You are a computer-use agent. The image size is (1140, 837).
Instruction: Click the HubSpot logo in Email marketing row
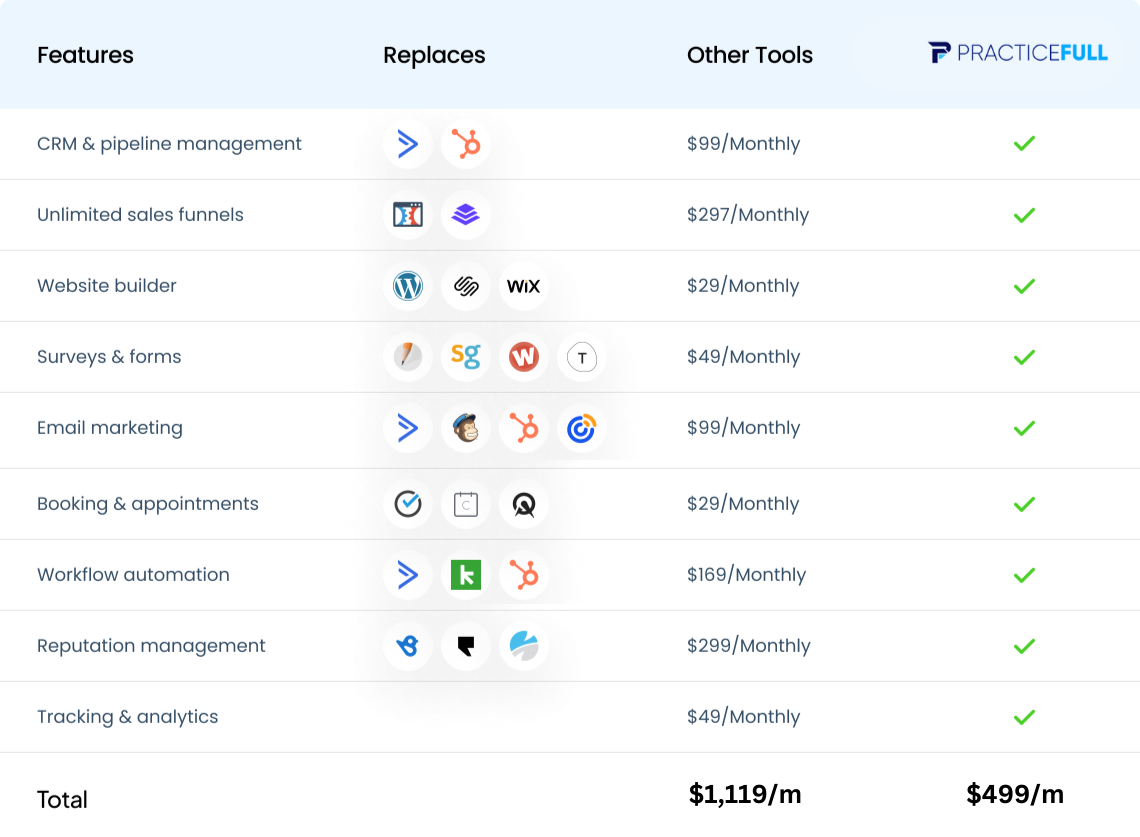tap(523, 428)
